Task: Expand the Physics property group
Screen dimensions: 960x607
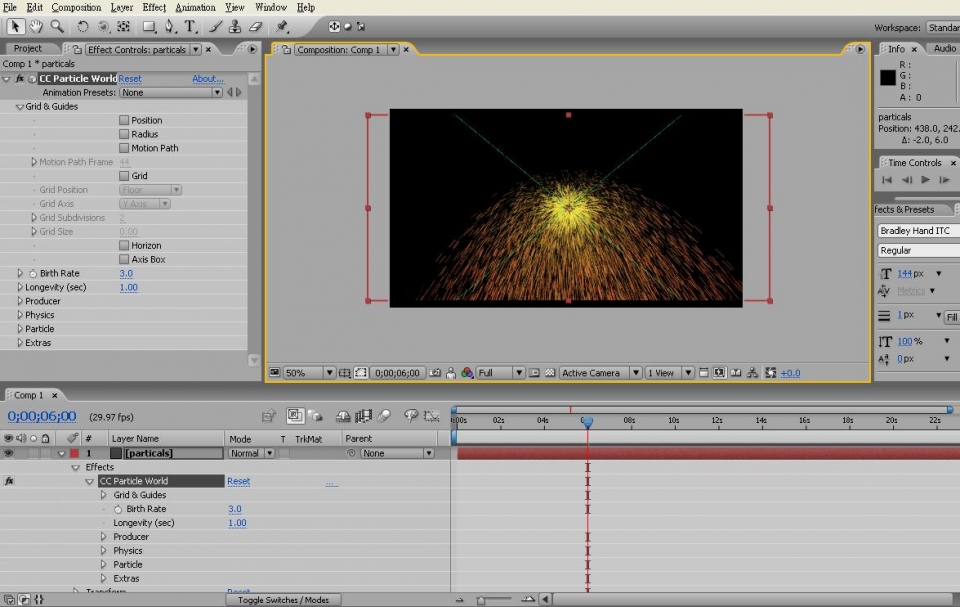Action: coord(20,315)
